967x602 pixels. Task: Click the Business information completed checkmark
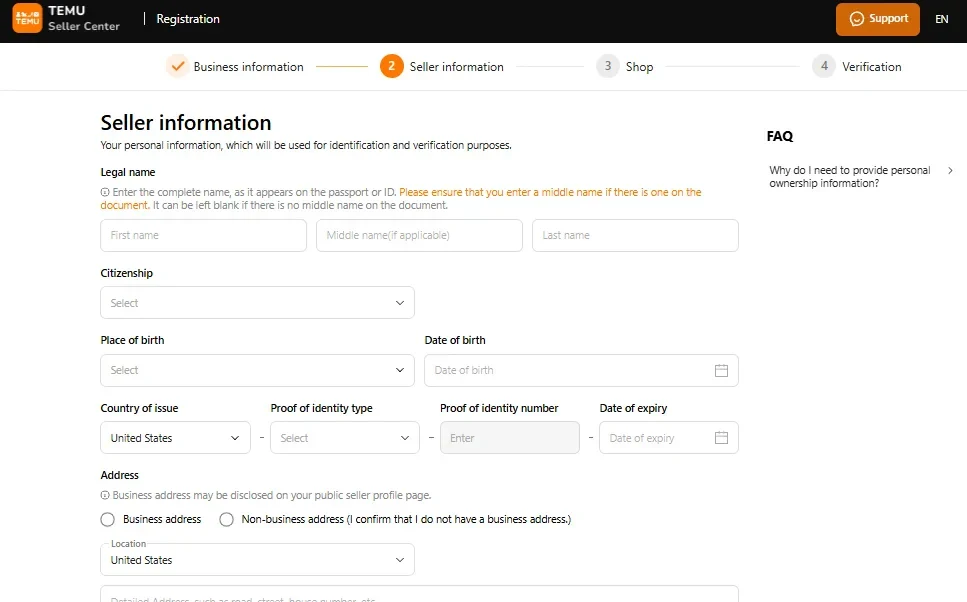click(179, 66)
